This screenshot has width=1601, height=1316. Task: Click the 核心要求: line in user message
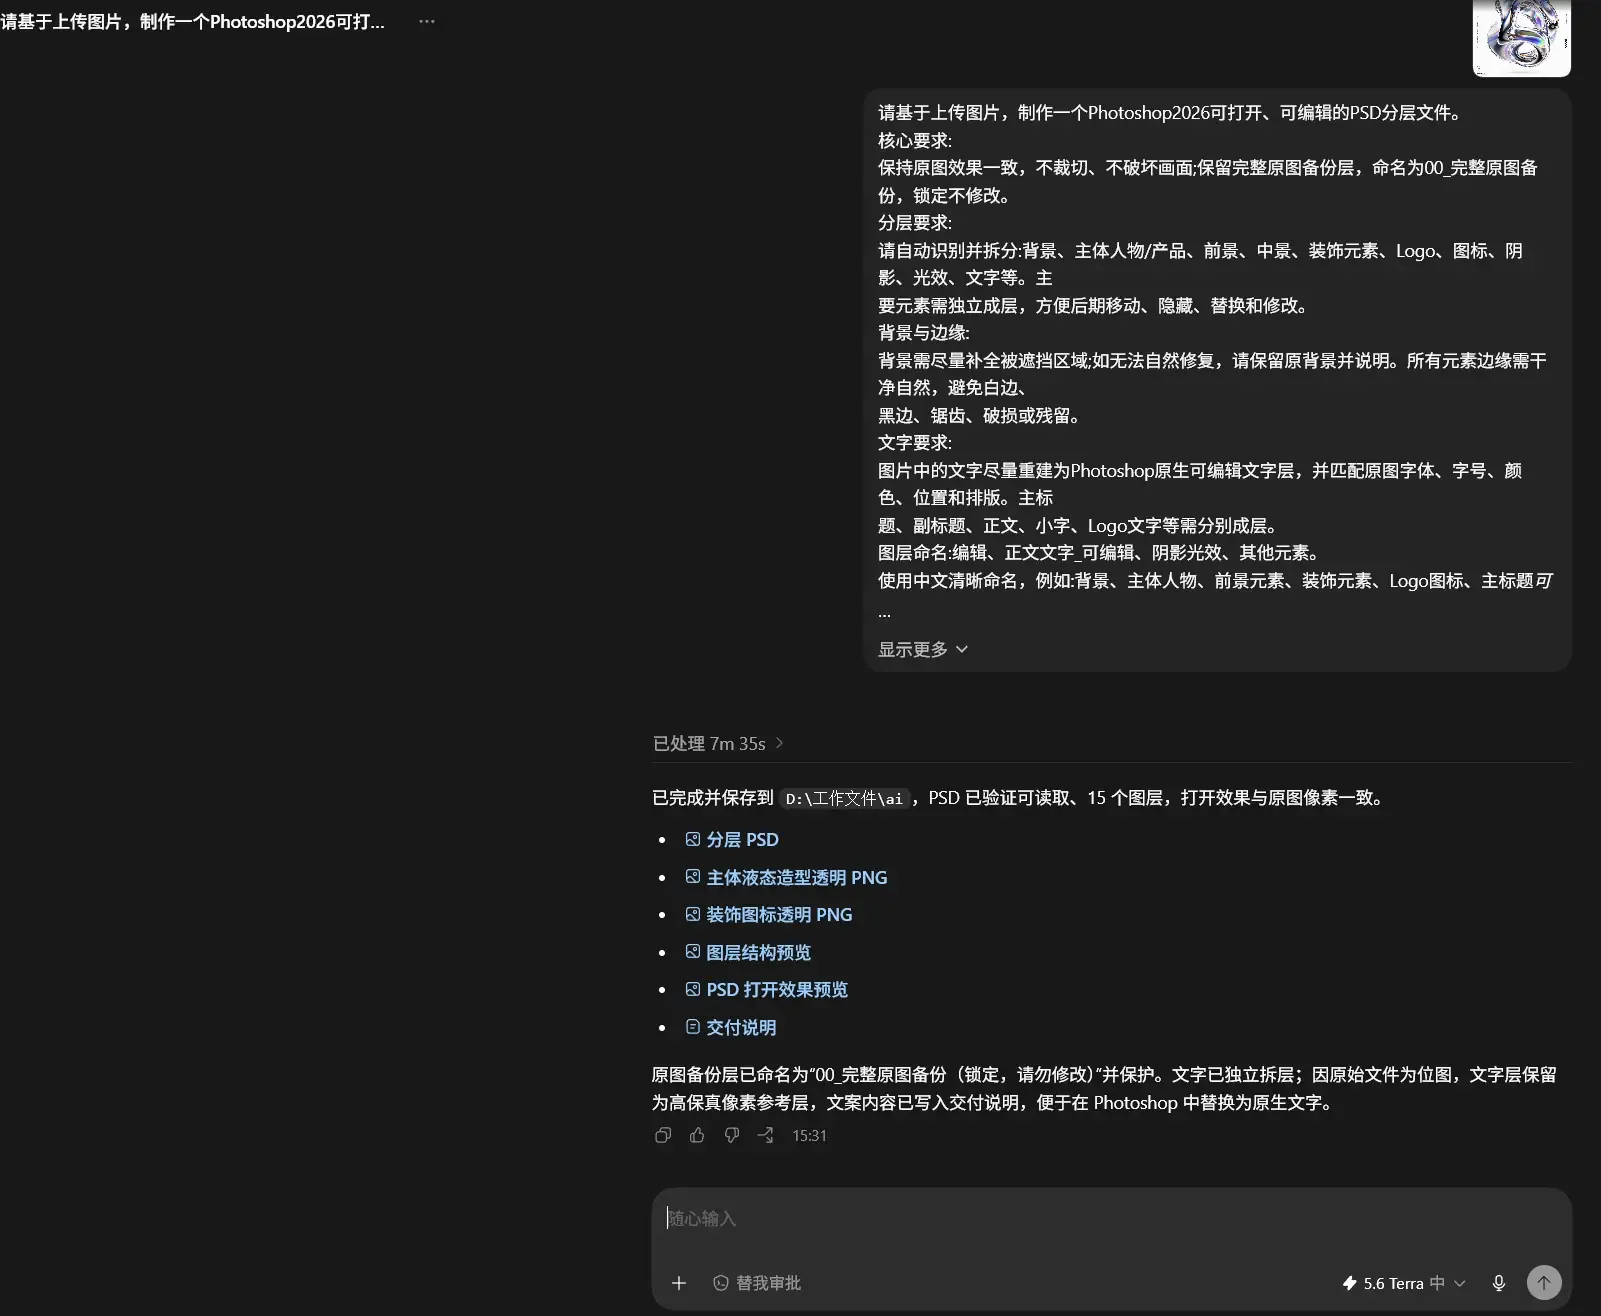coord(915,140)
